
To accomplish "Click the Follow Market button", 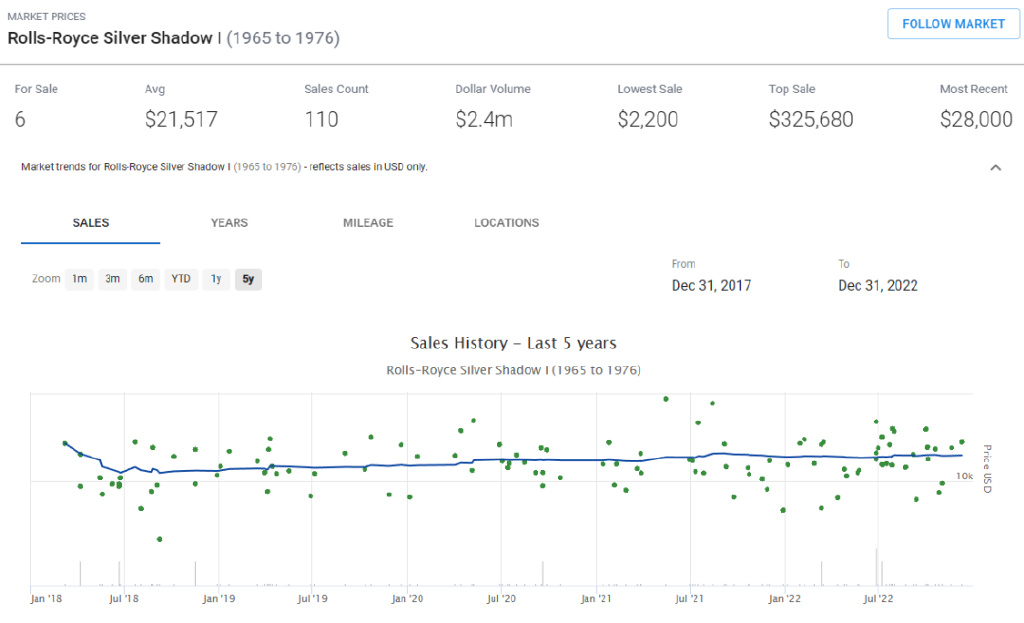I will pos(953,24).
